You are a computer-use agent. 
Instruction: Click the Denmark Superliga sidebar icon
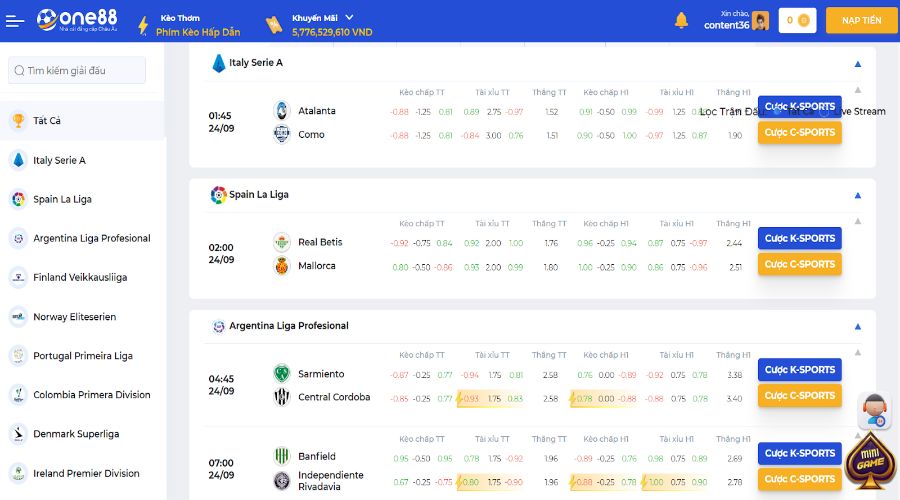click(x=18, y=433)
